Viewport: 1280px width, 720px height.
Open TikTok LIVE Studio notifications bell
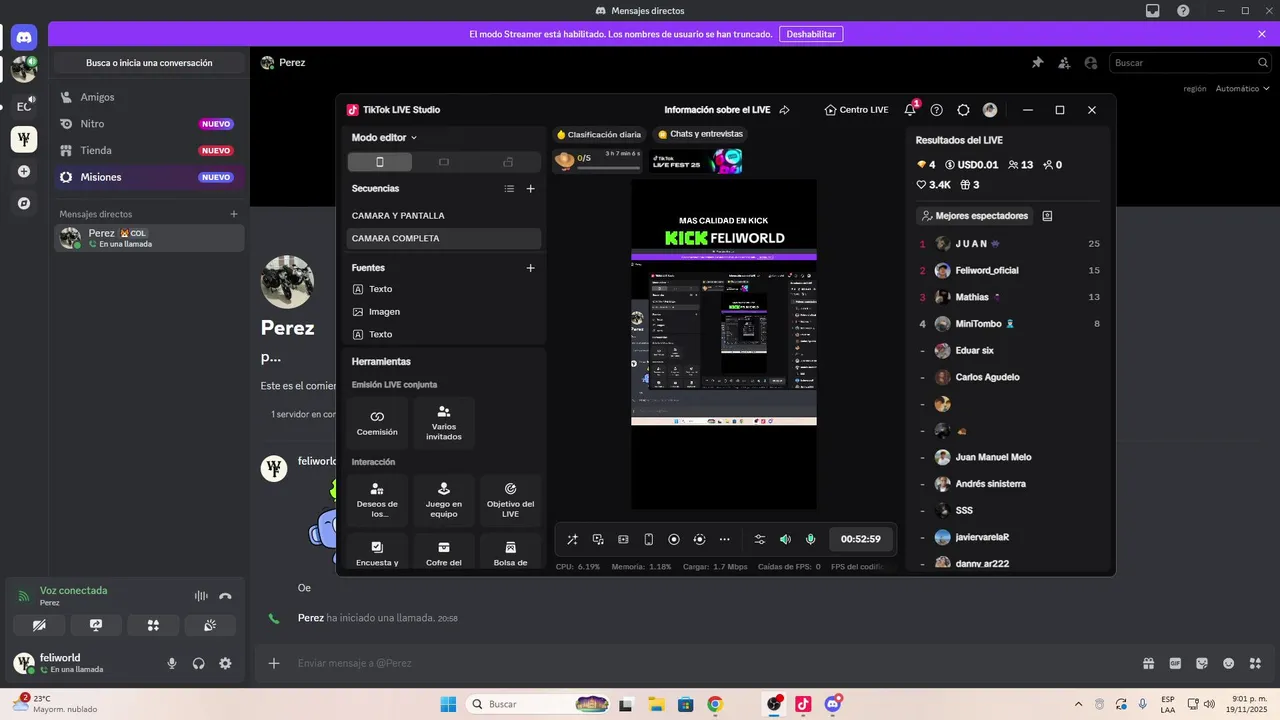pos(910,110)
